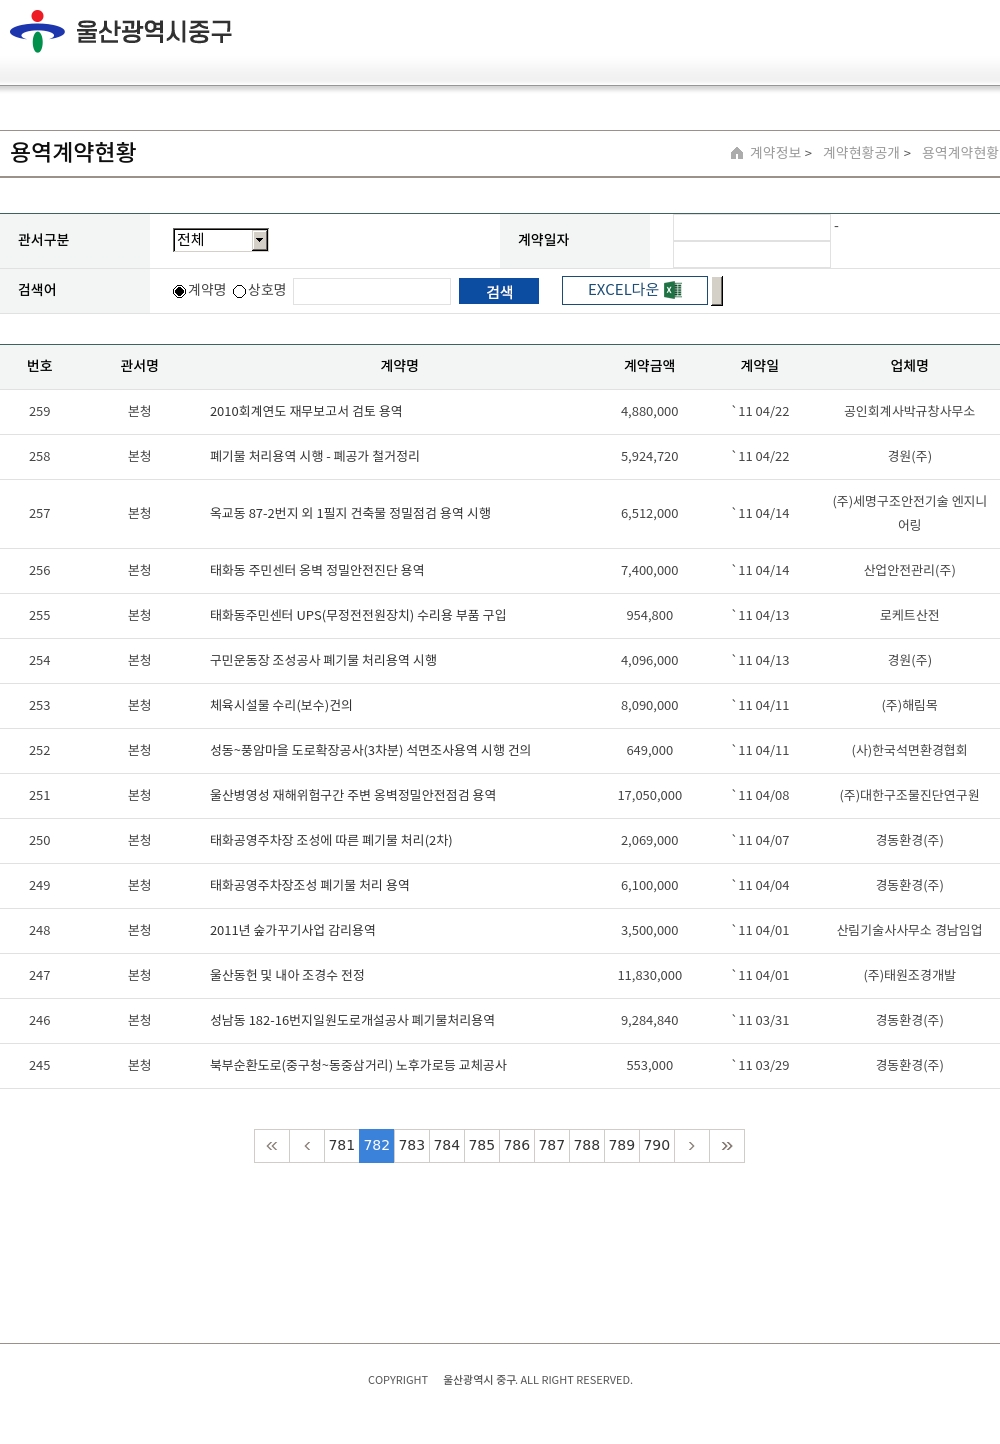The width and height of the screenshot is (1000, 1444).
Task: Go to page 790
Action: click(x=657, y=1146)
